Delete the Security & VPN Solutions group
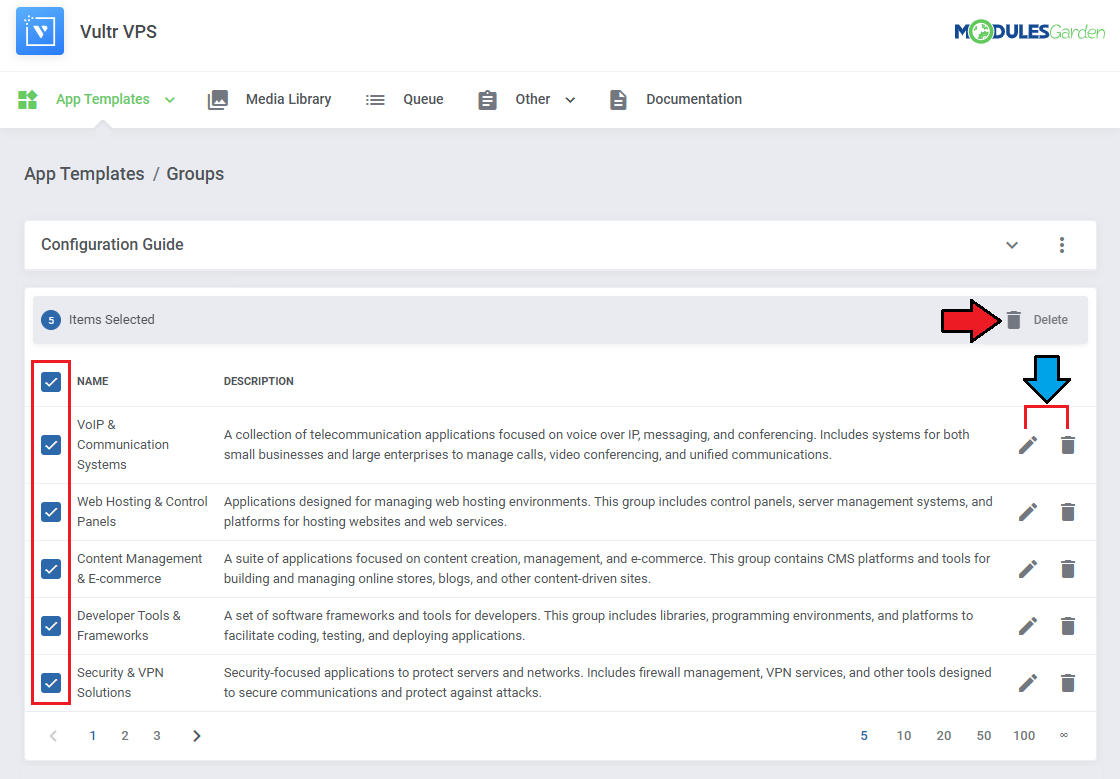 1068,683
